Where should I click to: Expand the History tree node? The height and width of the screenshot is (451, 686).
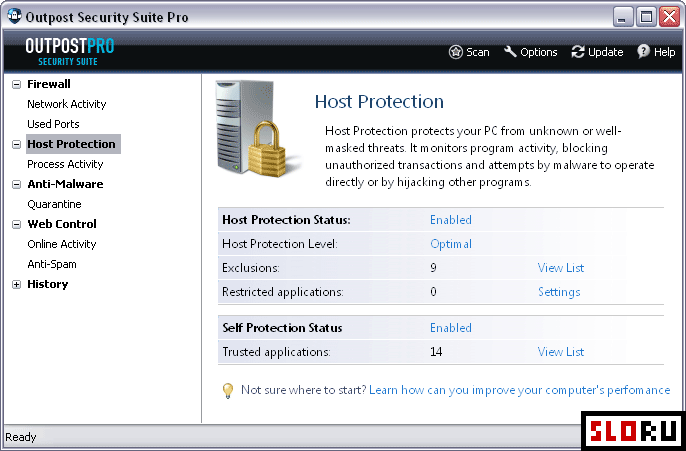(16, 284)
